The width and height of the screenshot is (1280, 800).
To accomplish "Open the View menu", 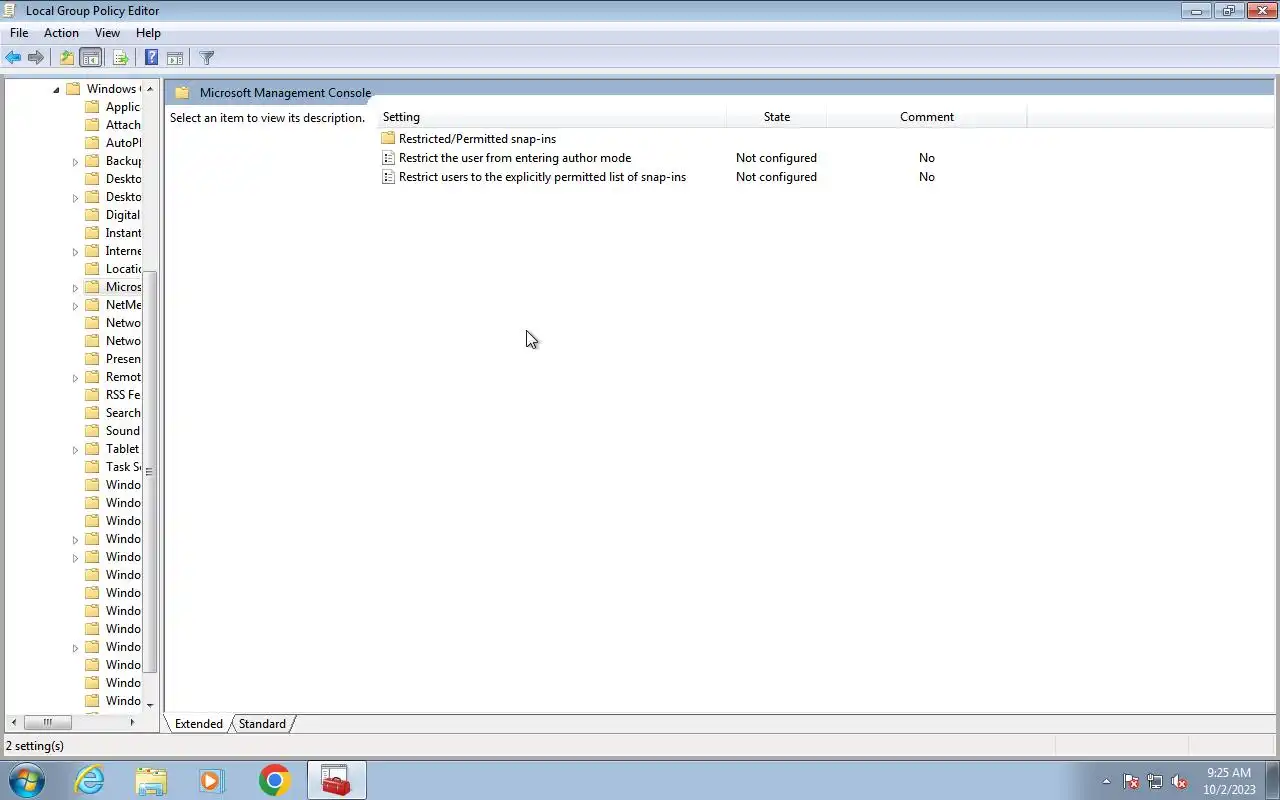I will [x=107, y=33].
